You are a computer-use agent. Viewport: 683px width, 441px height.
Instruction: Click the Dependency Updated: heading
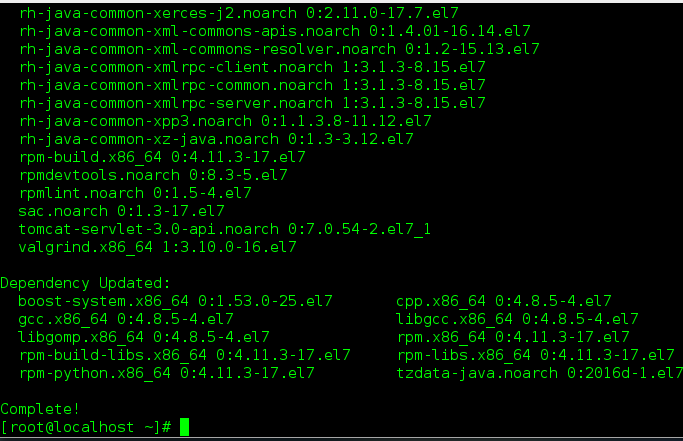point(85,284)
